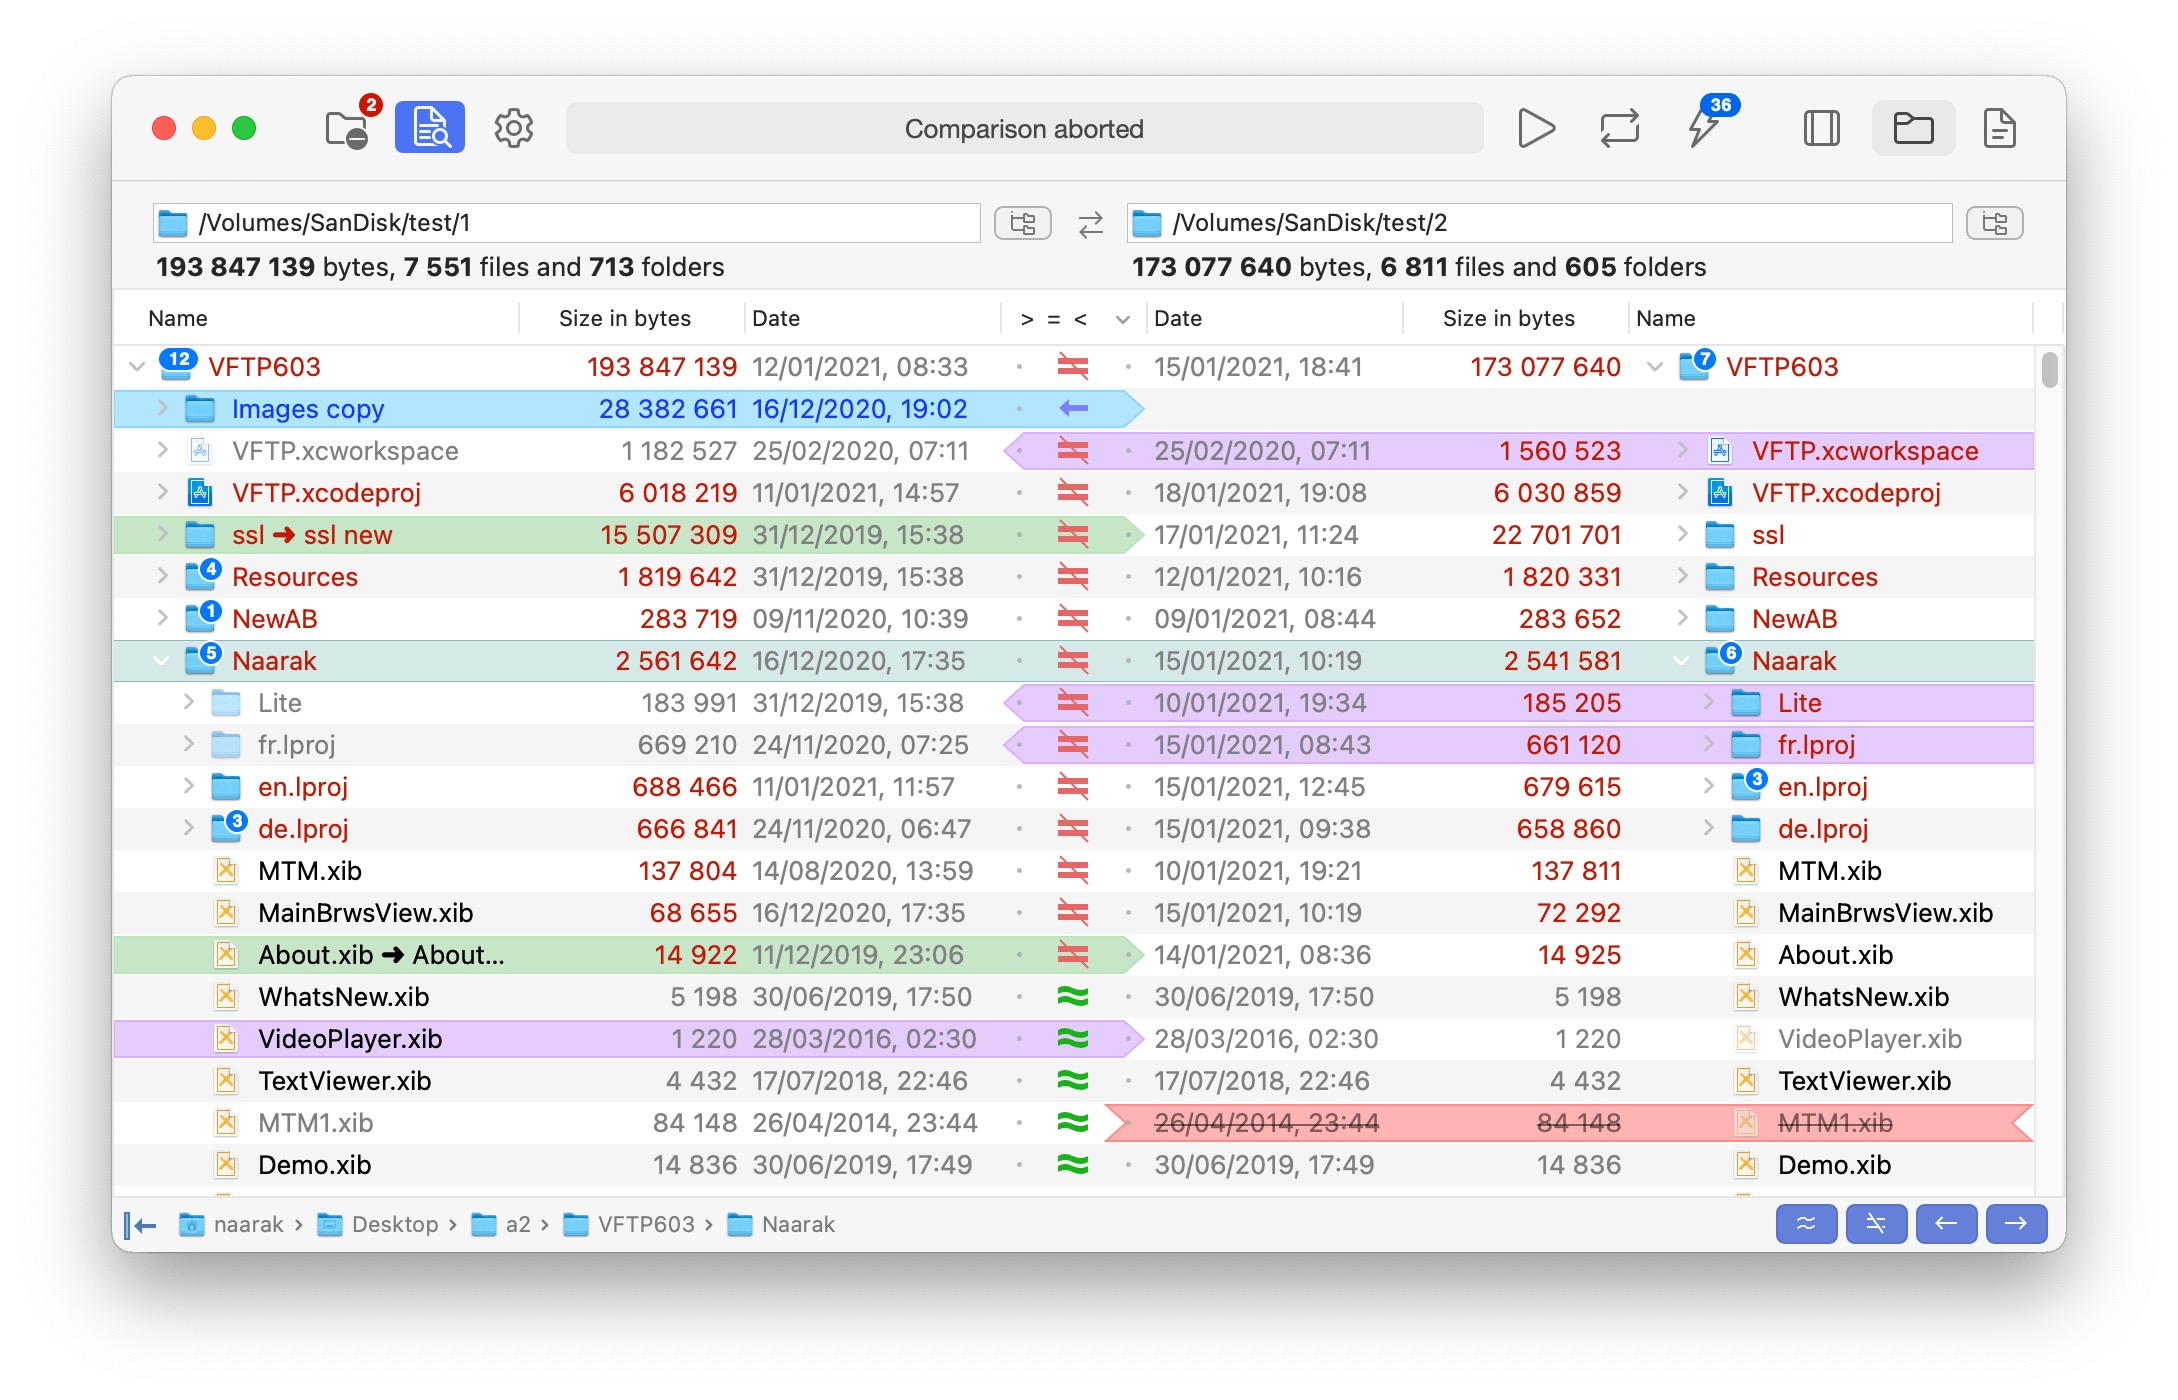The width and height of the screenshot is (2178, 1400).
Task: Select ssl → ssl new row
Action: coord(629,535)
